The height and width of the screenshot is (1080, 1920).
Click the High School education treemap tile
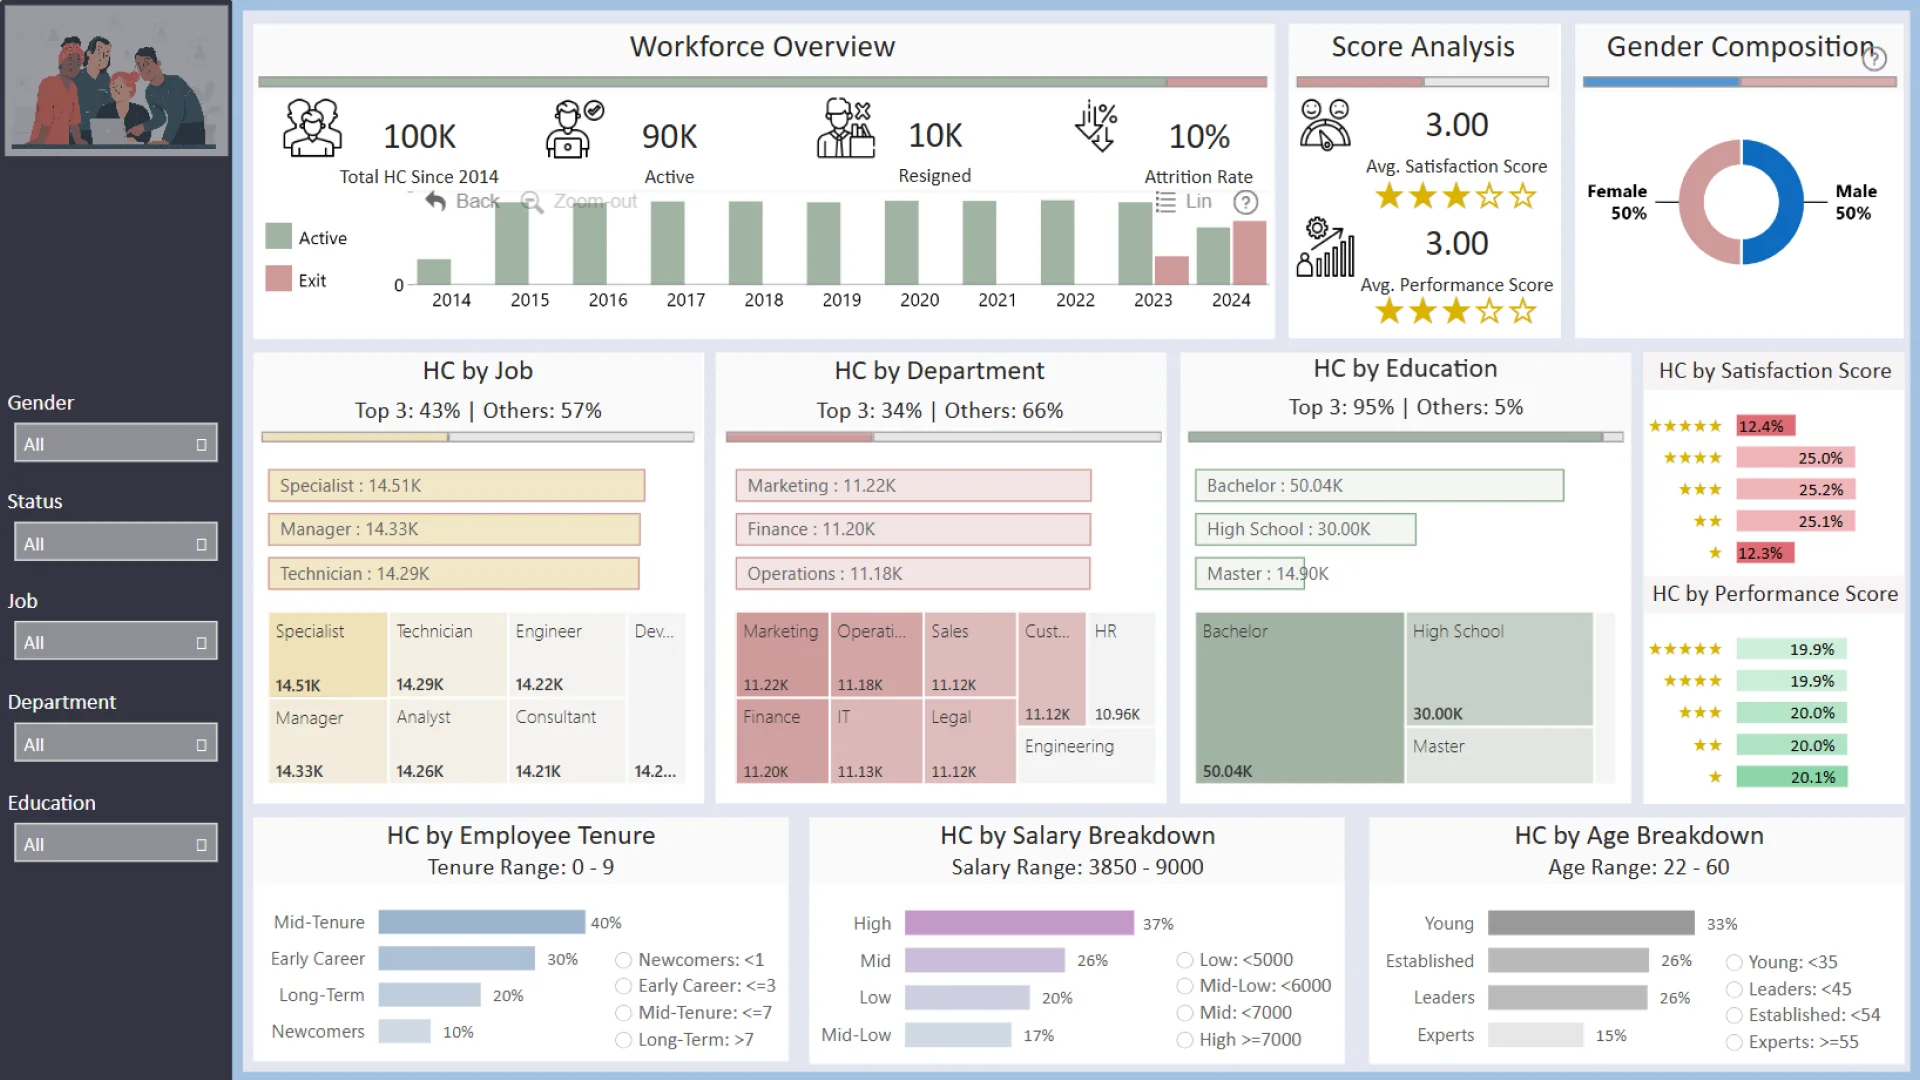point(1498,669)
